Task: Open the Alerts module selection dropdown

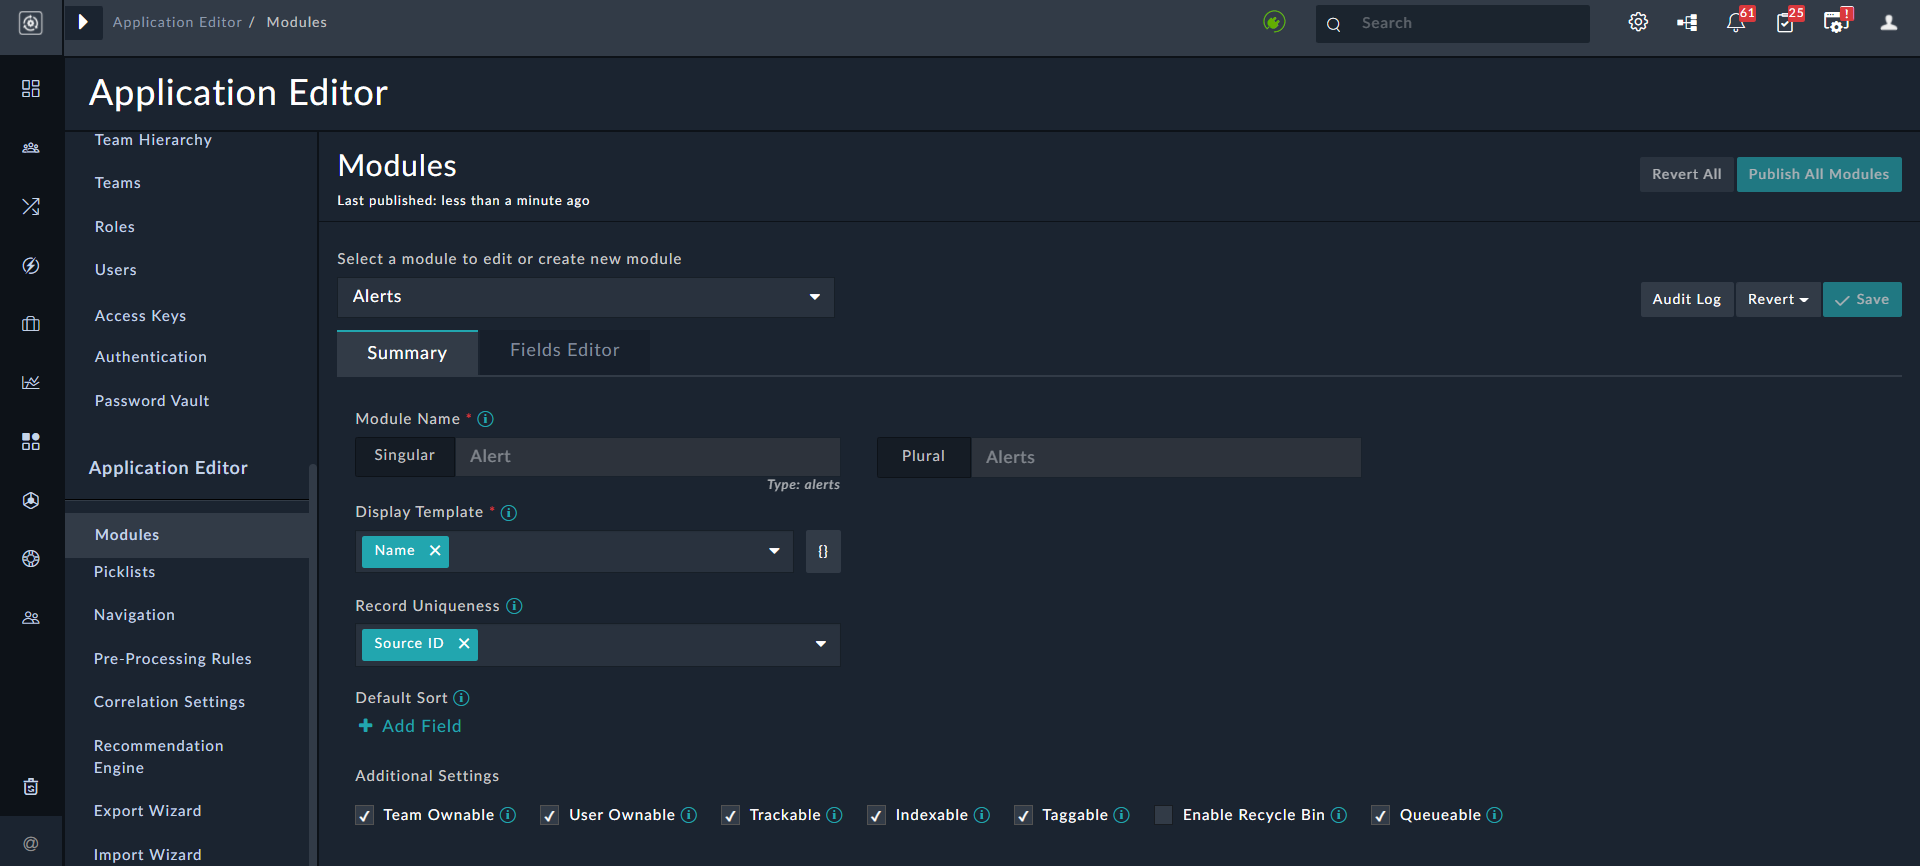Action: click(x=586, y=297)
